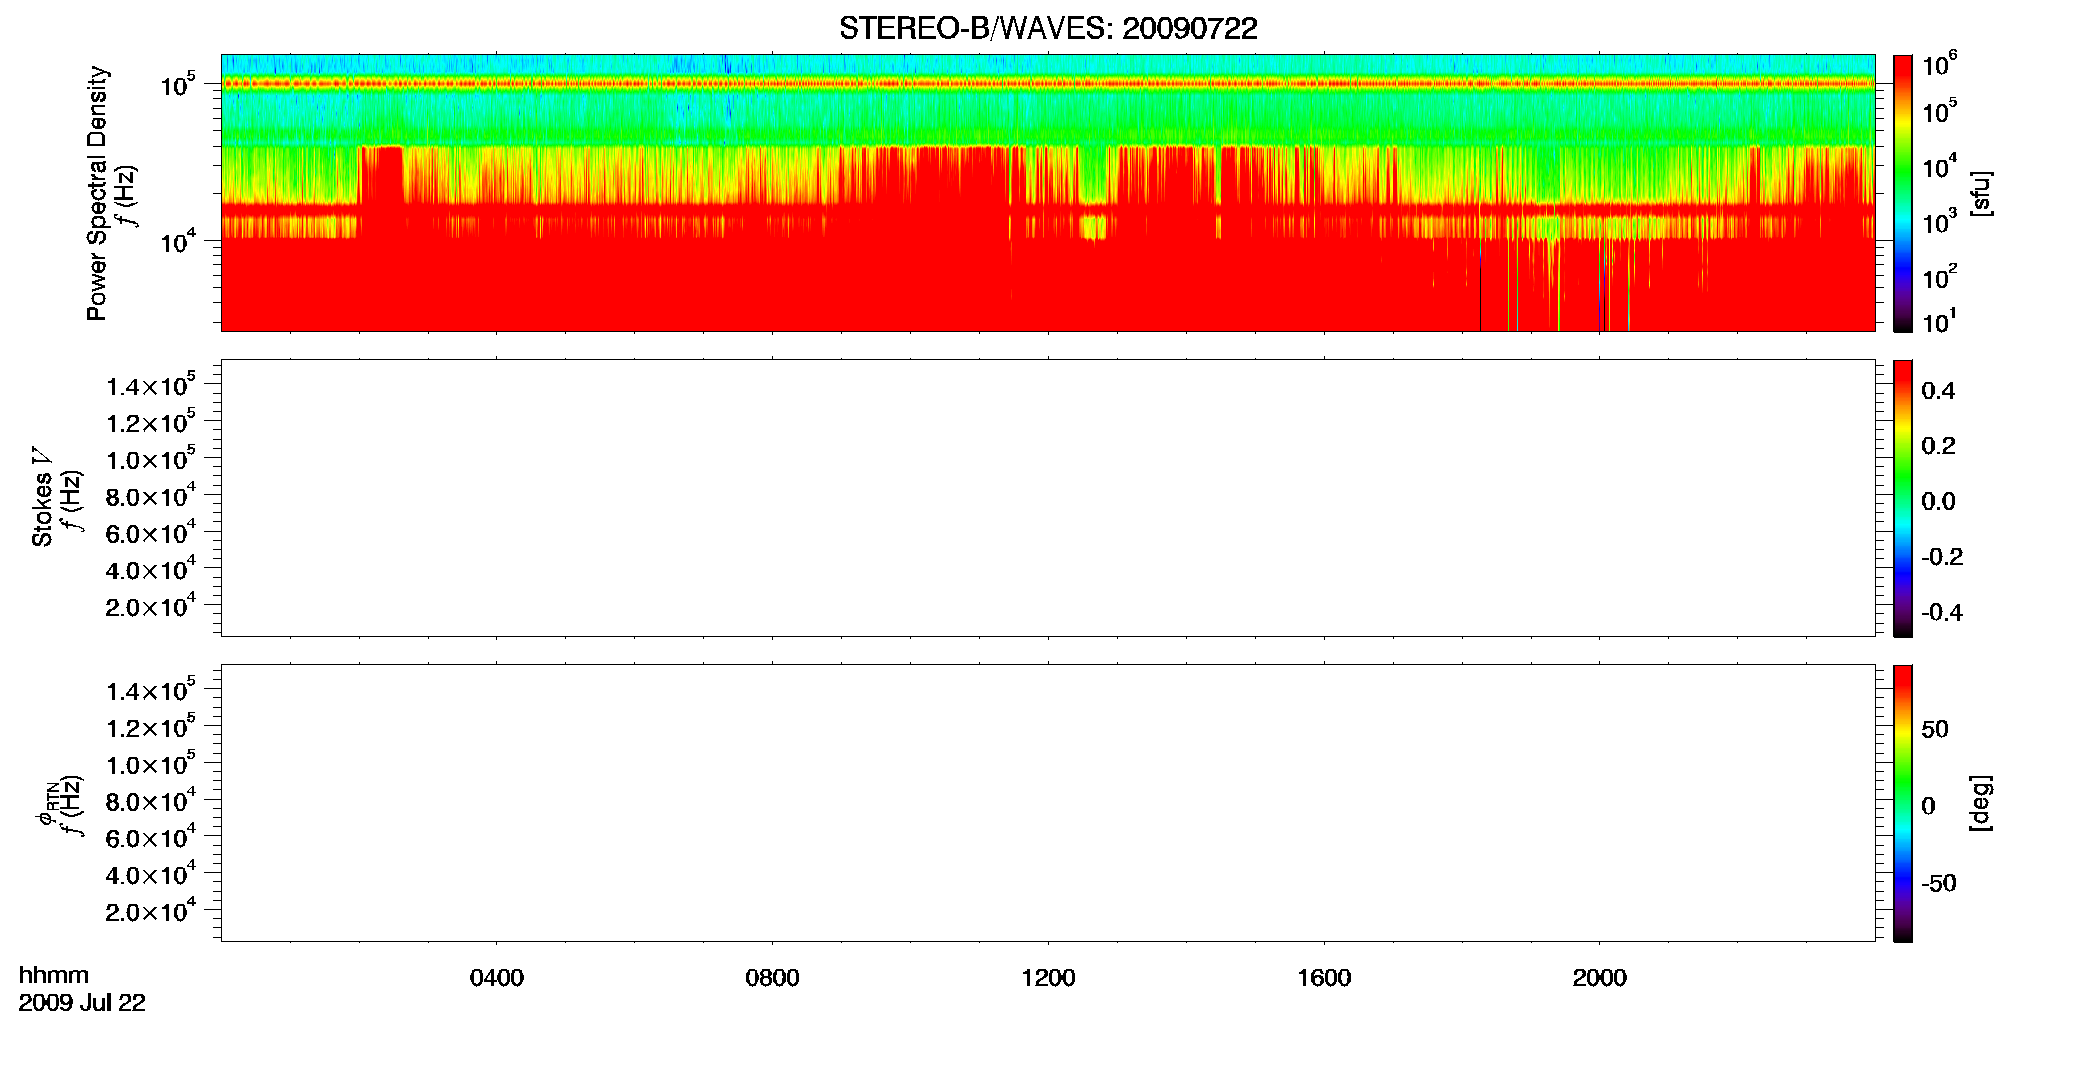Click the 2009 Jul 22 date label
The image size is (2096, 1080).
(x=82, y=1003)
